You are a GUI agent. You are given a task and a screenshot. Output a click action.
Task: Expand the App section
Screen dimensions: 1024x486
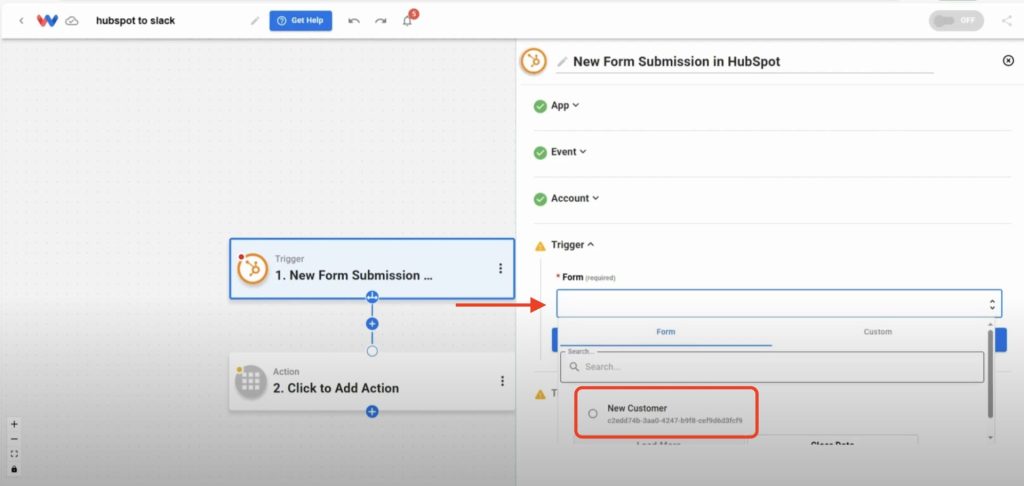[565, 105]
